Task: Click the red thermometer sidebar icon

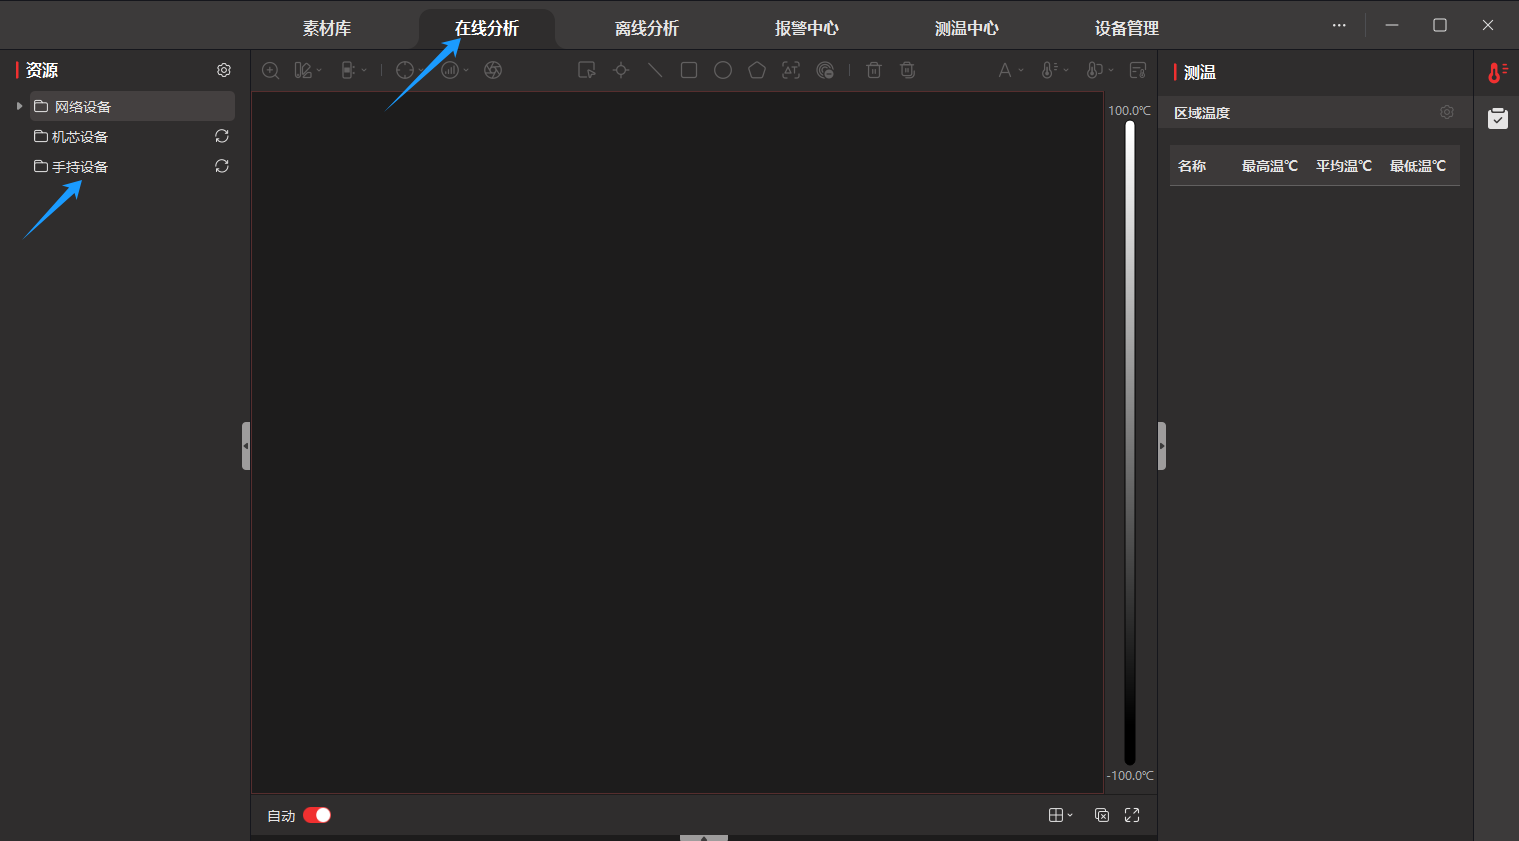Action: pos(1497,72)
